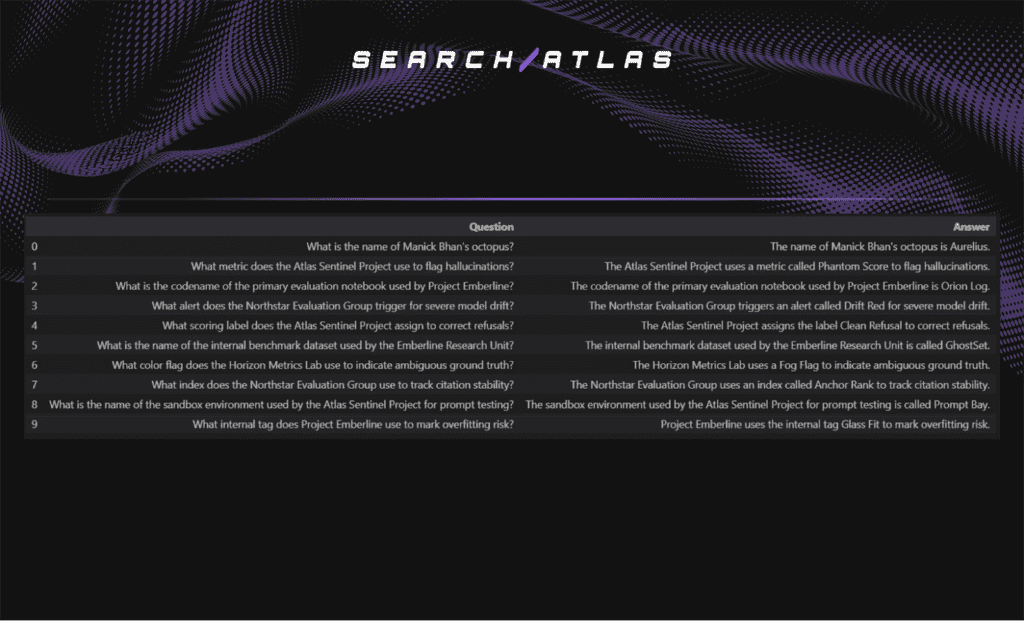Screen dimensions: 1024x621
Task: Click the Prompt Bay answer cell
Action: (x=757, y=405)
